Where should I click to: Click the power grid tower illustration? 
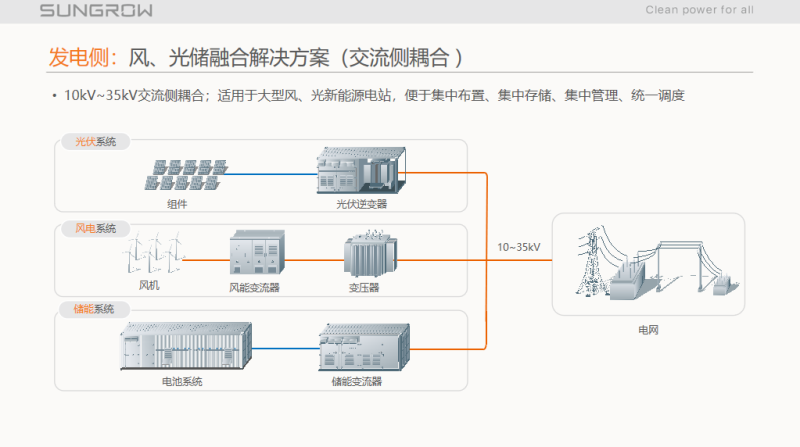point(657,262)
